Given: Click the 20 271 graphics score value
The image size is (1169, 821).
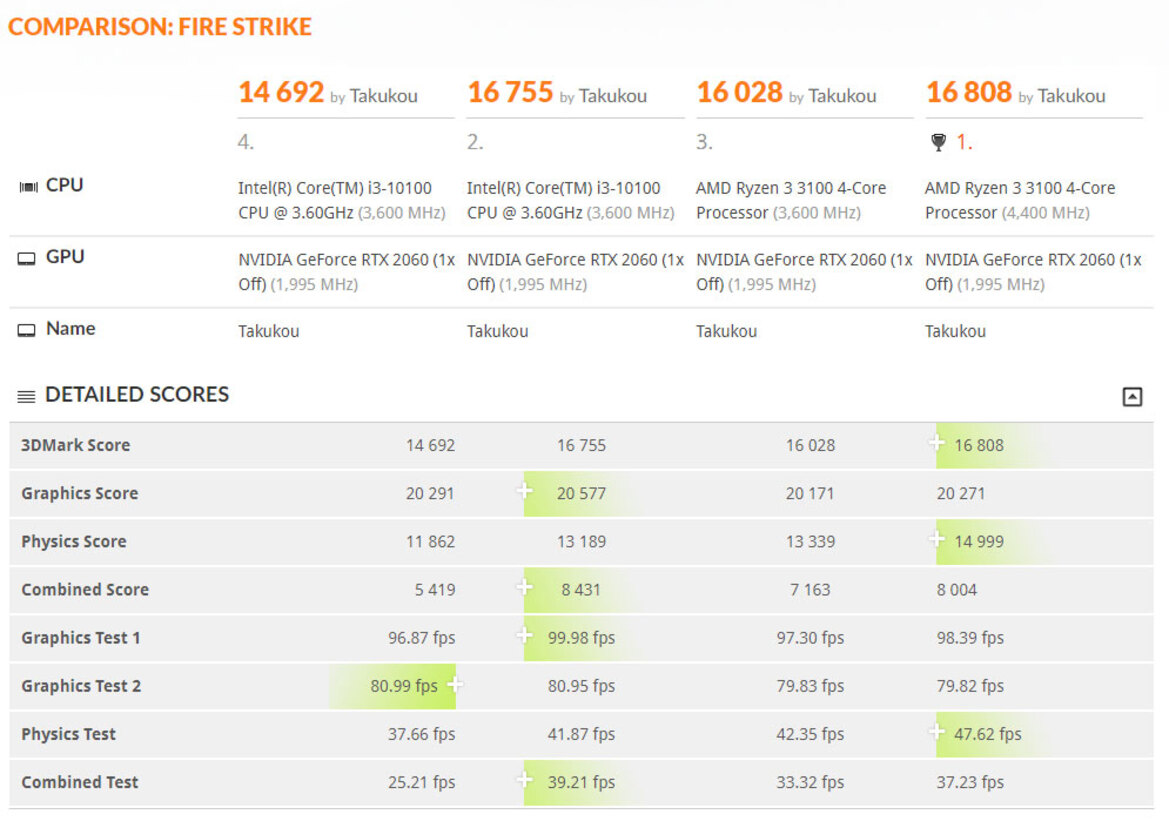Looking at the screenshot, I should [x=960, y=494].
